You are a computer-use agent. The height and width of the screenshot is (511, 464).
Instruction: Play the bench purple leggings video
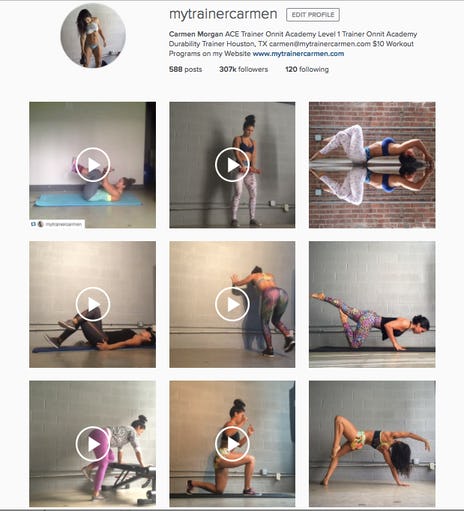(x=93, y=444)
